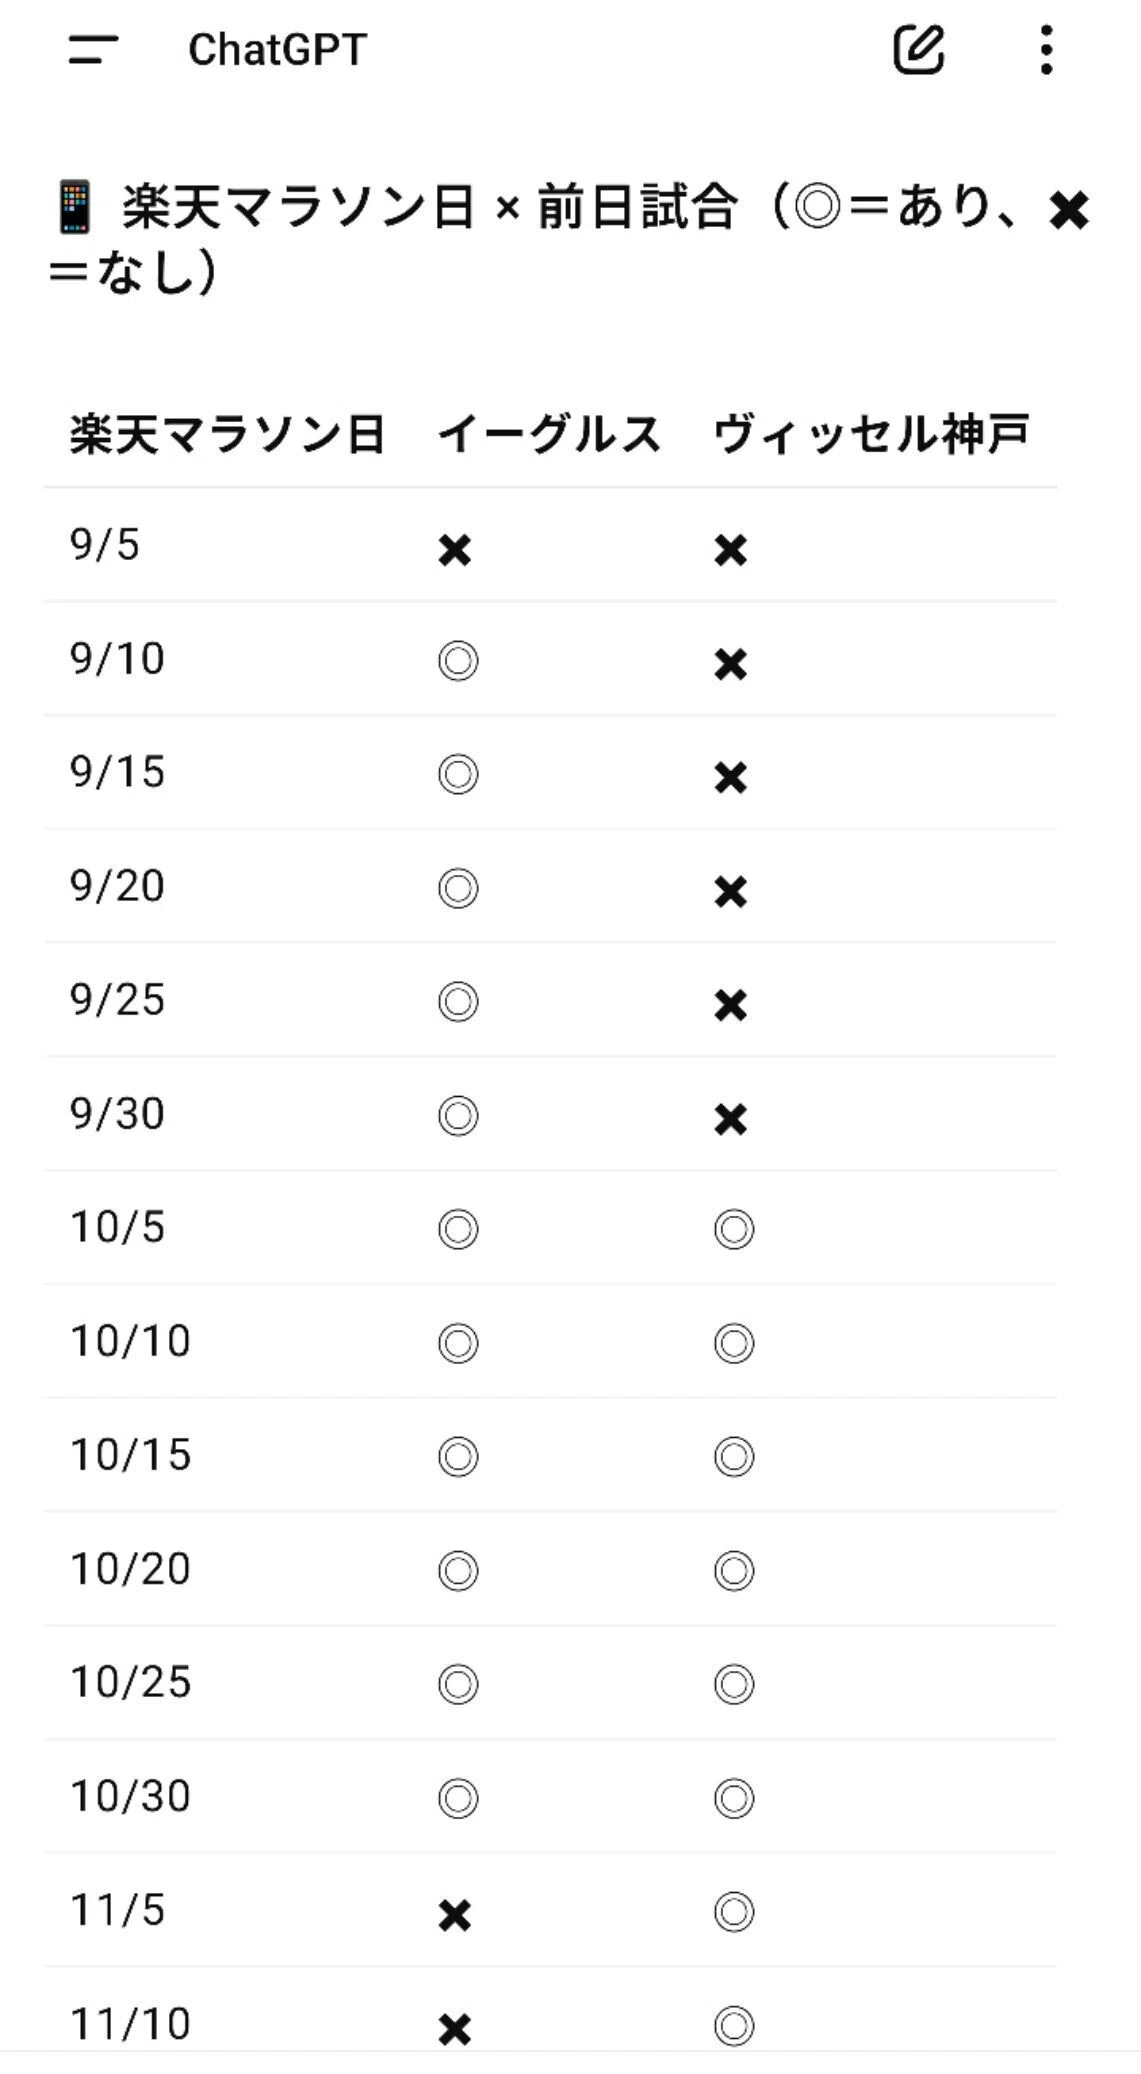Viewport: 1141px width, 2074px height.
Task: Tap the イーグルス cross mark for 9/5
Action: coord(455,550)
